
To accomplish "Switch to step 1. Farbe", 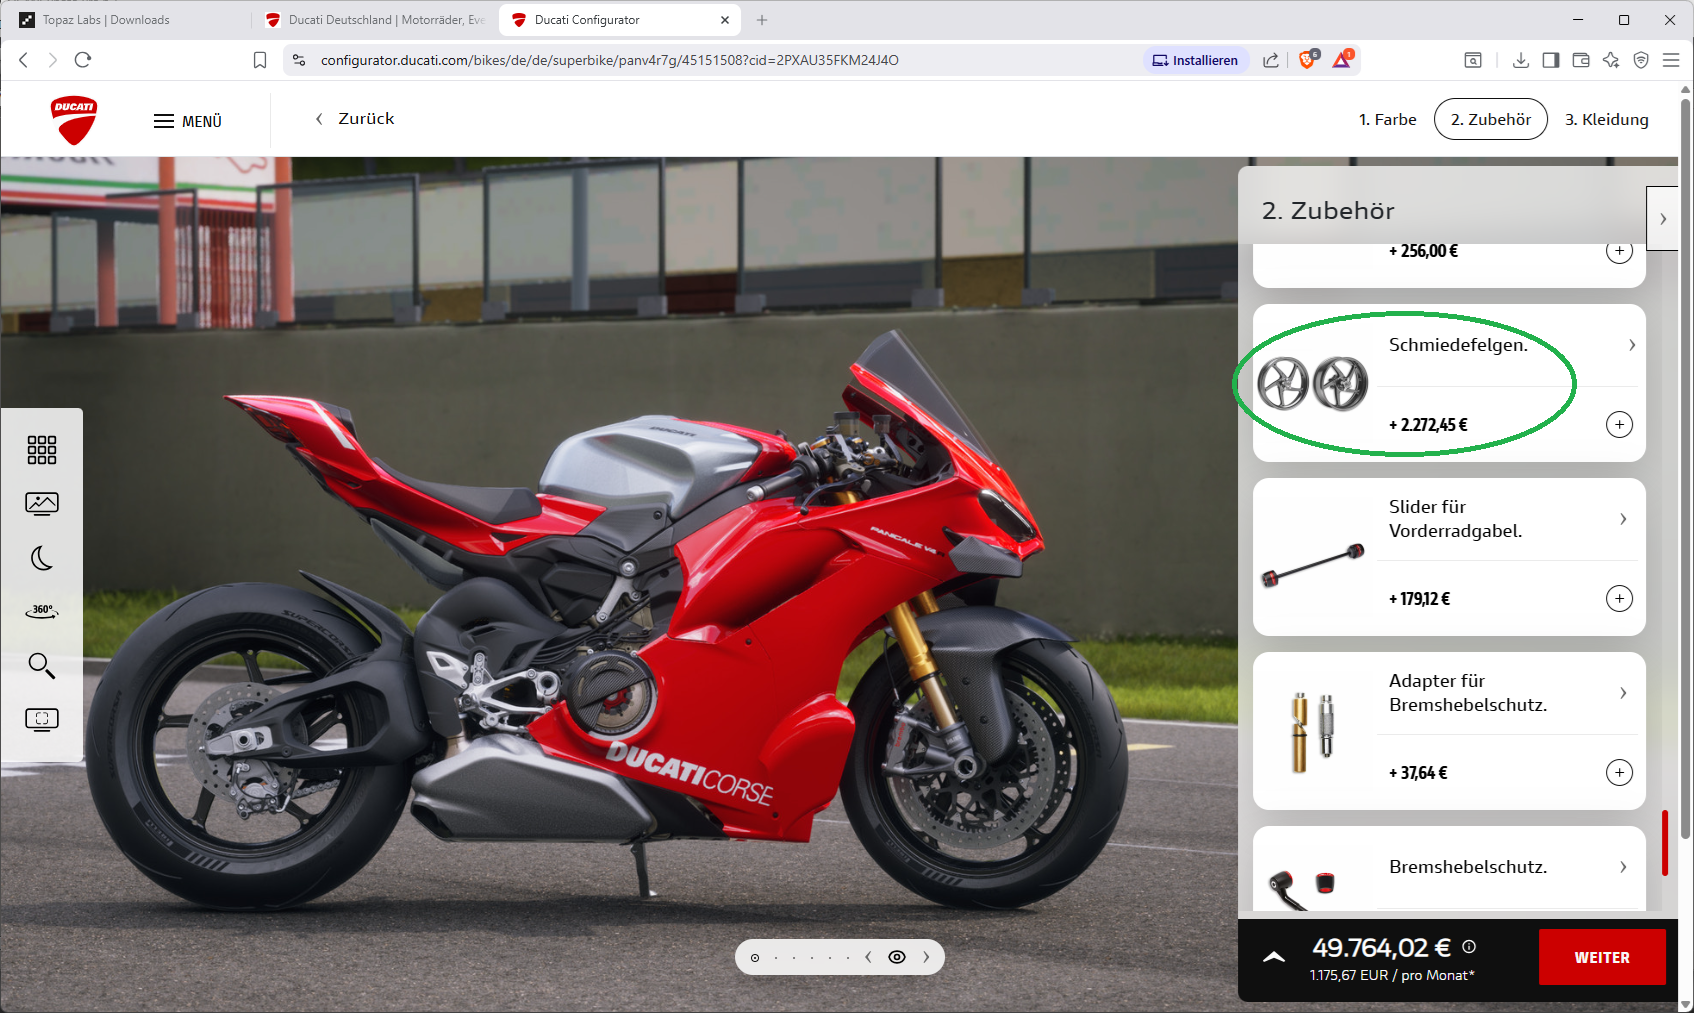I will point(1387,119).
